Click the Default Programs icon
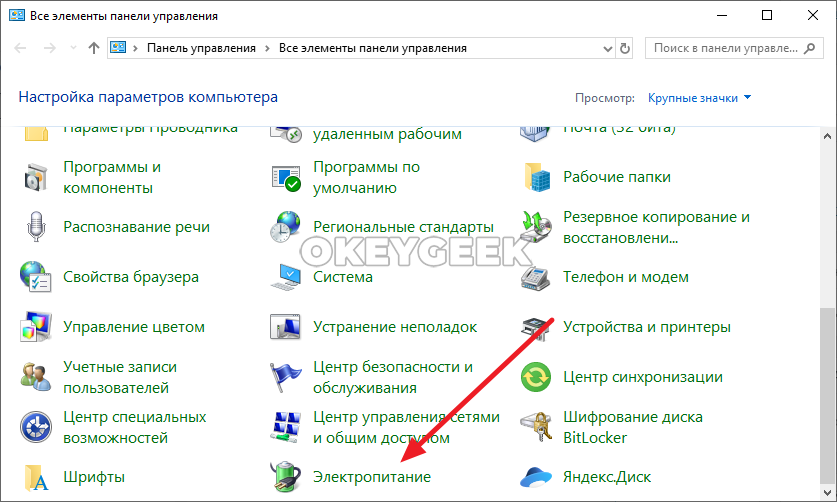Image resolution: width=837 pixels, height=502 pixels. pyautogui.click(x=286, y=177)
